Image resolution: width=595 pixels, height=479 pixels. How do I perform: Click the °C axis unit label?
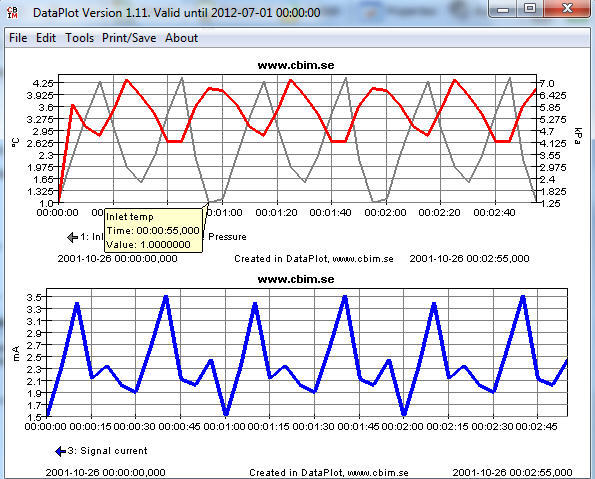coord(15,143)
